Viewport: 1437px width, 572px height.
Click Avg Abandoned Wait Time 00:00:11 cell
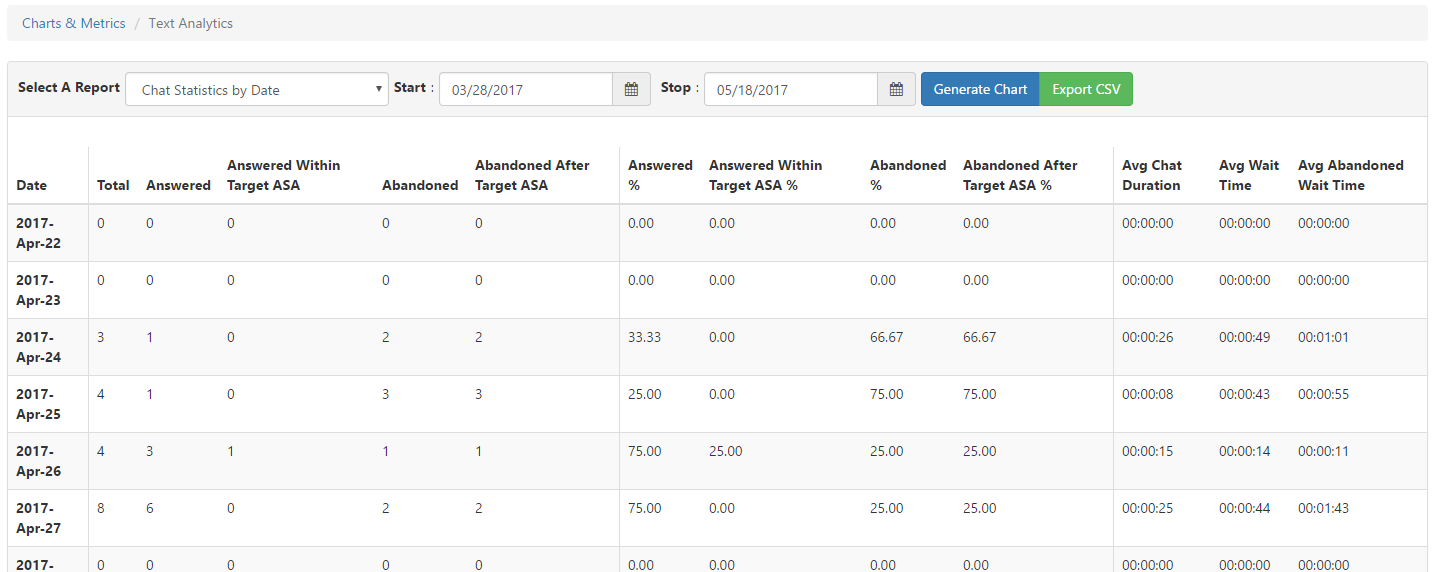tap(1323, 451)
